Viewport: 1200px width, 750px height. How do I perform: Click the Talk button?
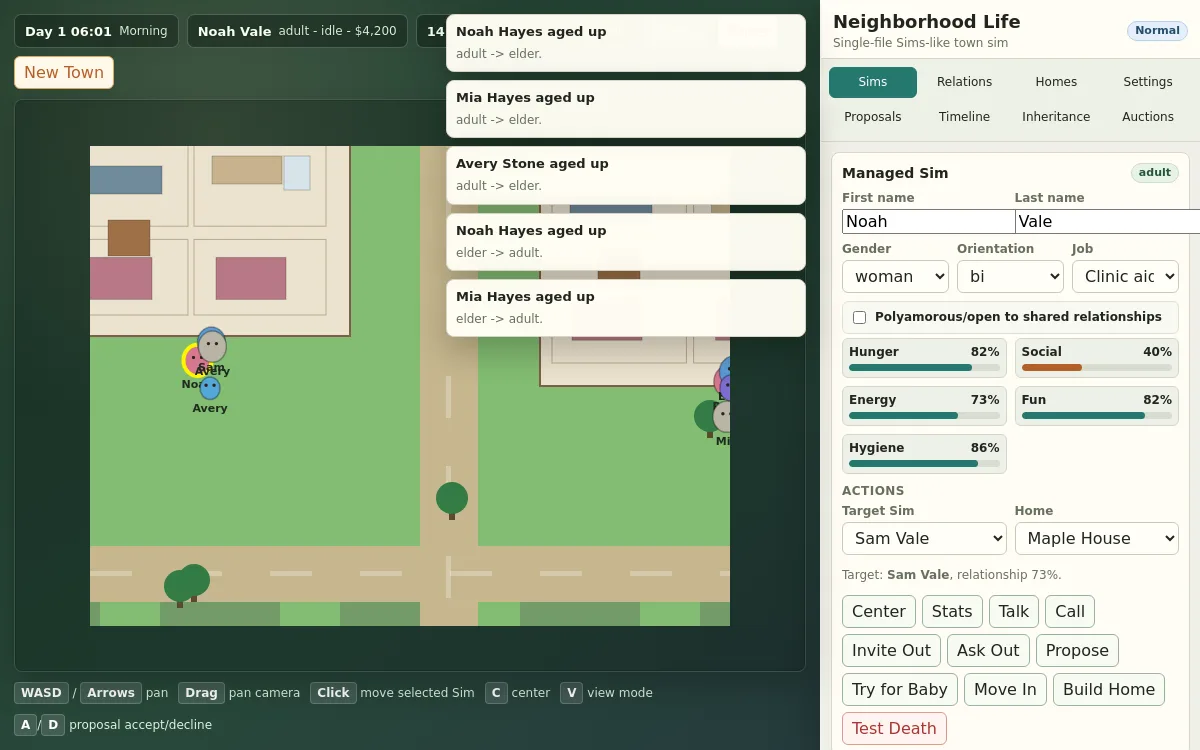click(1014, 611)
